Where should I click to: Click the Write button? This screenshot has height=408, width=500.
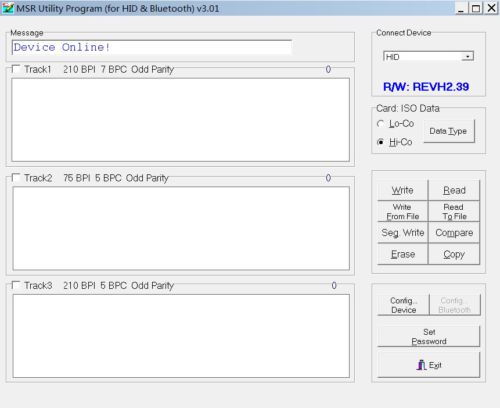pyautogui.click(x=403, y=190)
